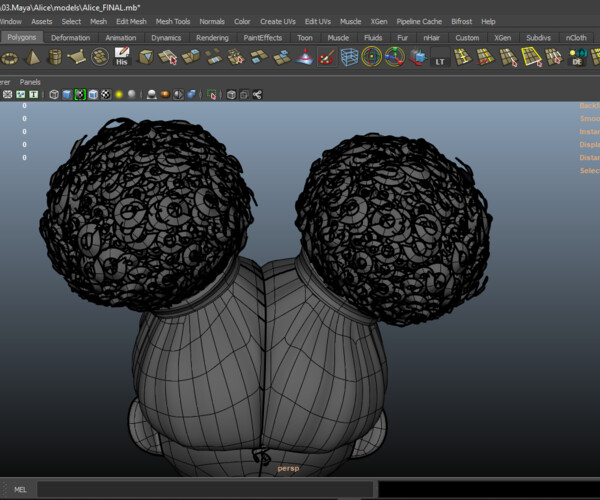The height and width of the screenshot is (500, 600).
Task: Toggle the share-shaped panel toolbar icon
Action: 257,94
